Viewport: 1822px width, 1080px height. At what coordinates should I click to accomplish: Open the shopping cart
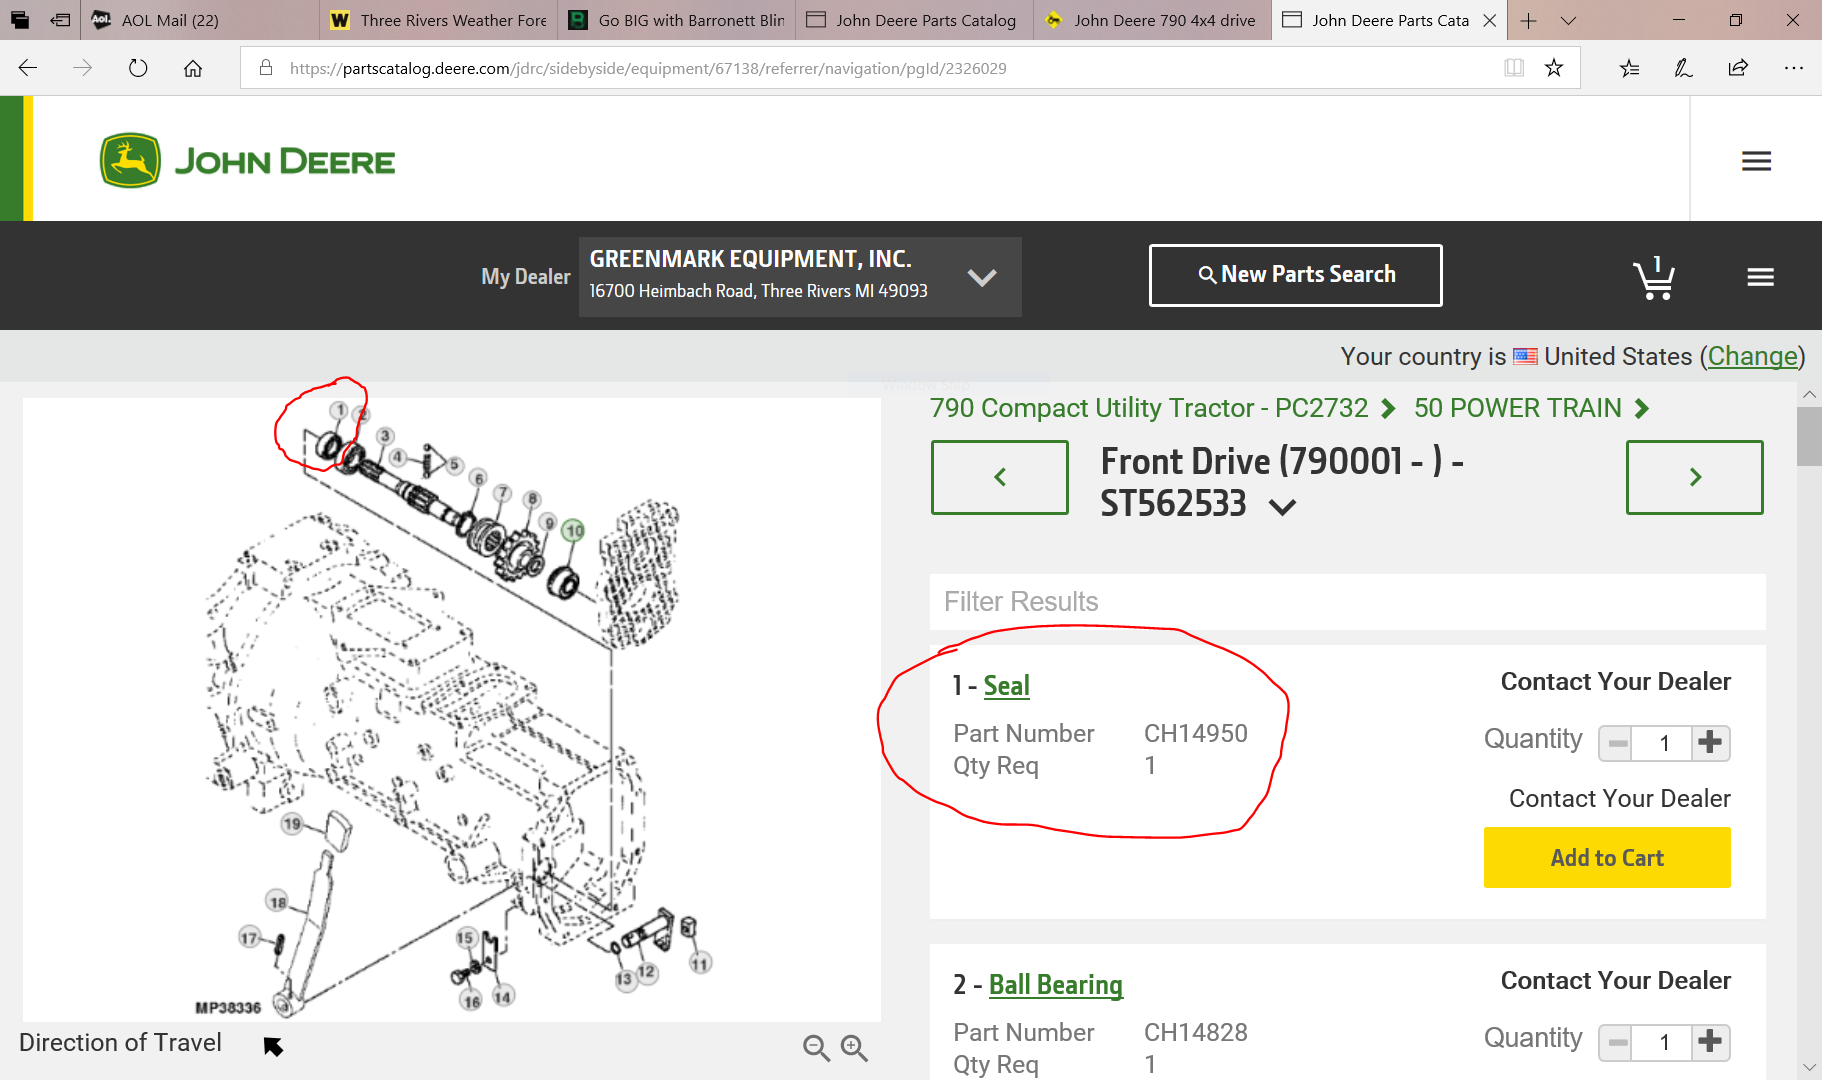coord(1654,277)
